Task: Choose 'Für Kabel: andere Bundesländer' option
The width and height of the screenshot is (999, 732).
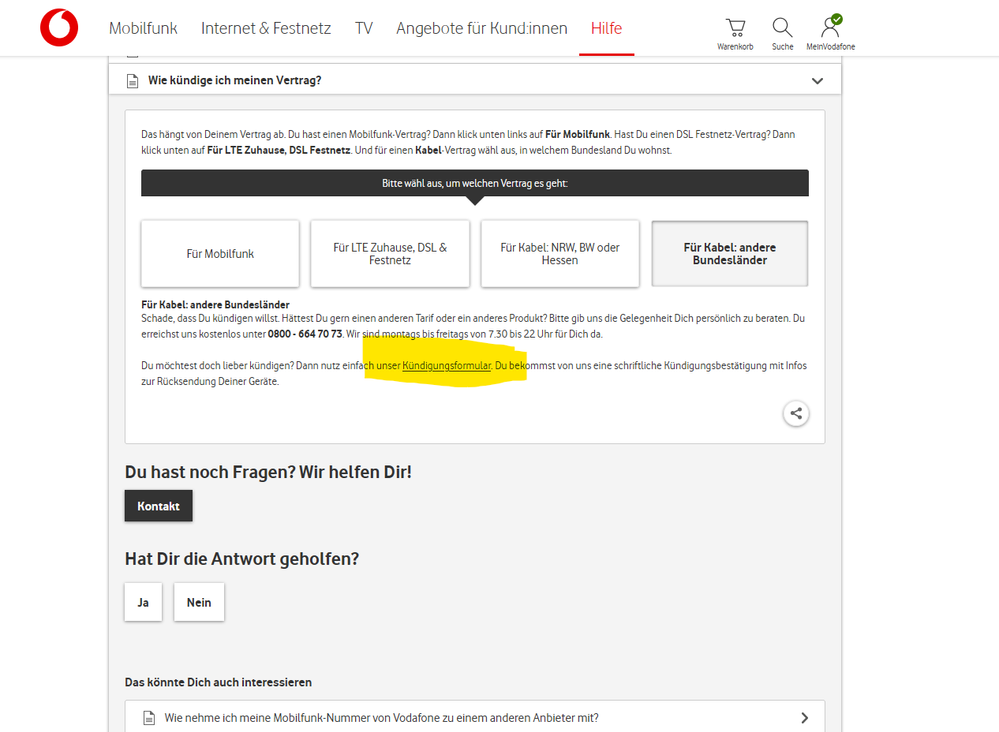Action: tap(730, 254)
